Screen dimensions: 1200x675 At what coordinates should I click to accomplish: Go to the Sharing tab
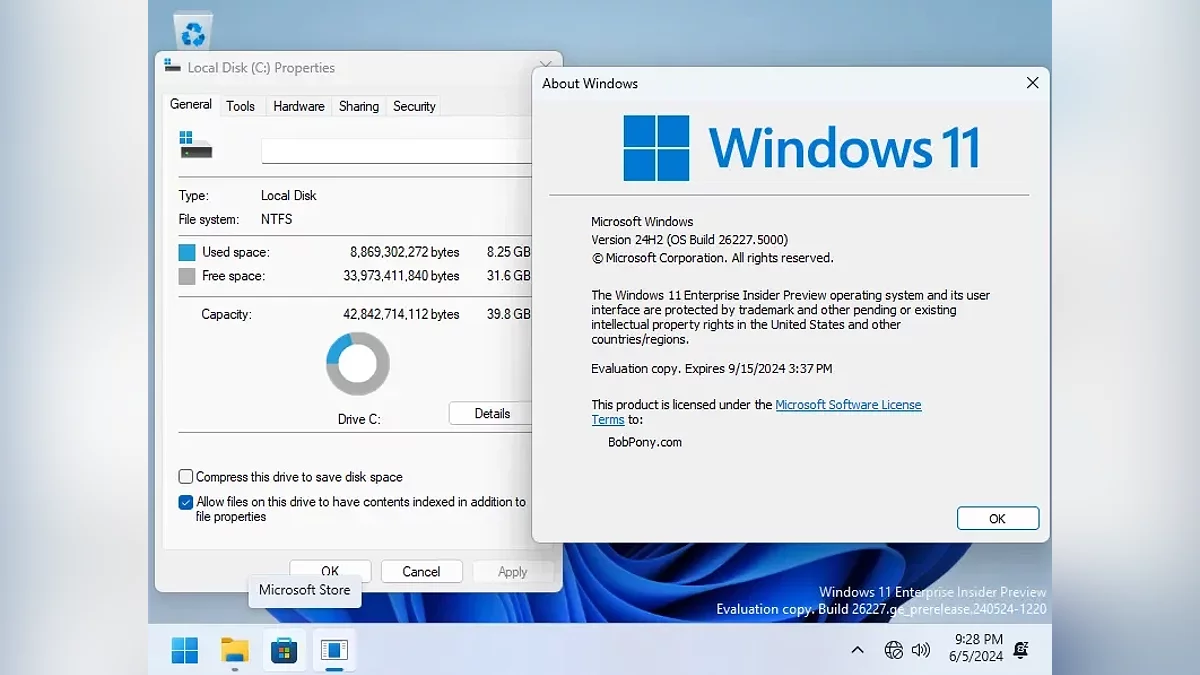coord(358,106)
